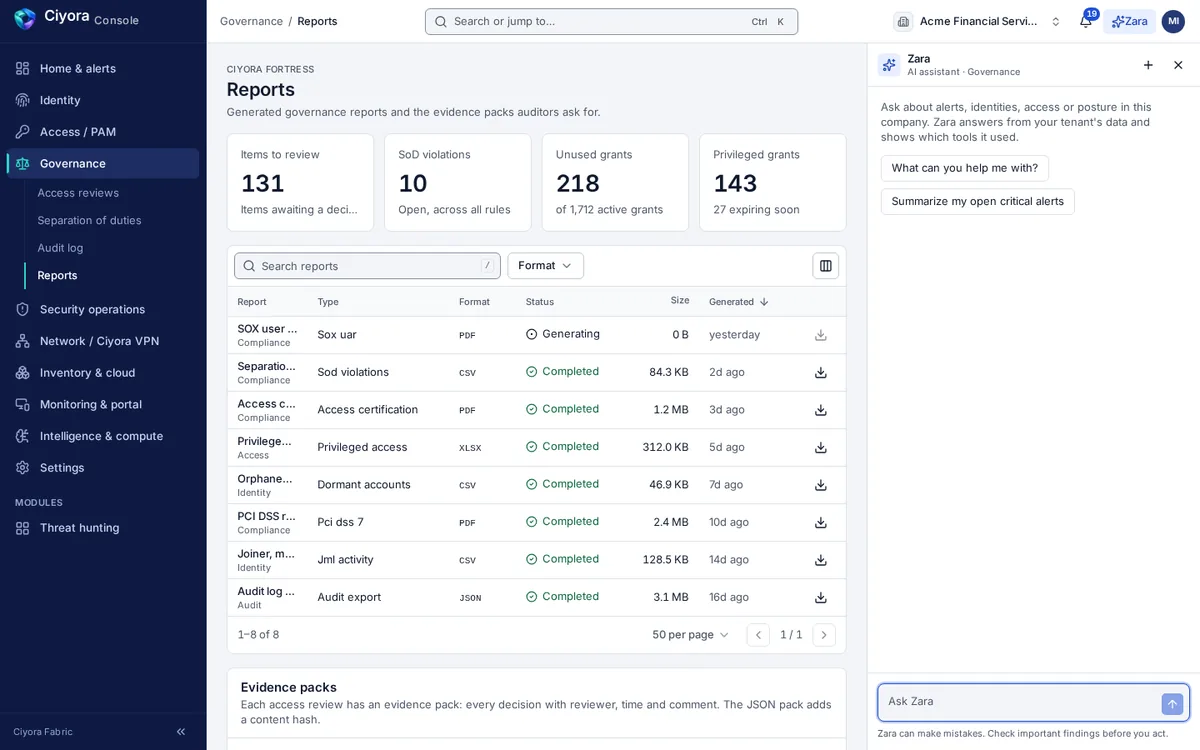Download the Audit export report
Screen dimensions: 1200x750
coord(821,597)
